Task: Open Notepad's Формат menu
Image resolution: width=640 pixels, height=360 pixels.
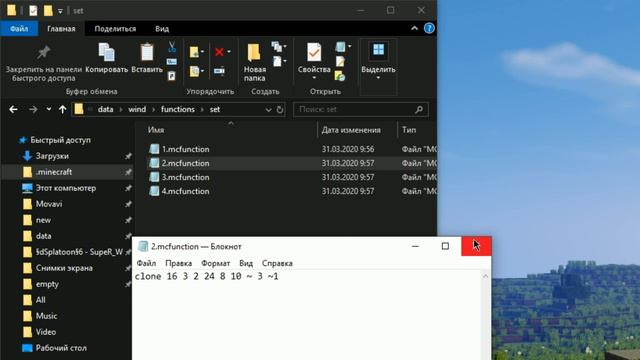Action: tap(216, 263)
